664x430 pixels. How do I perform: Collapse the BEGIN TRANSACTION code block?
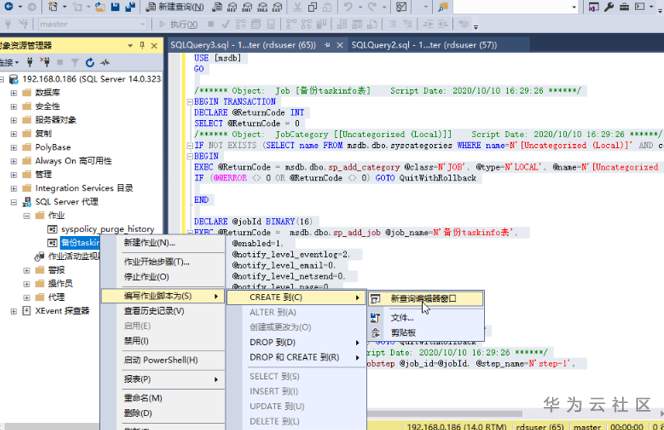[190, 102]
